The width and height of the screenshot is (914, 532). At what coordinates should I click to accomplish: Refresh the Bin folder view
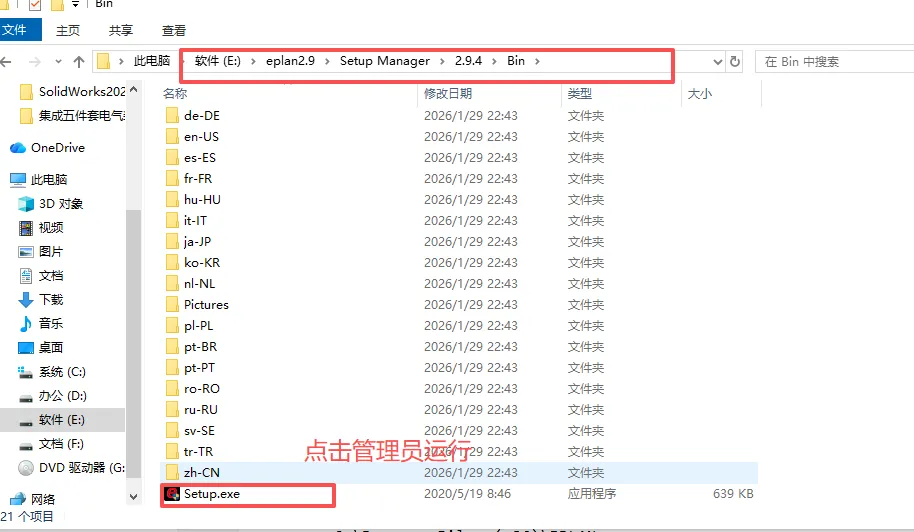[735, 61]
